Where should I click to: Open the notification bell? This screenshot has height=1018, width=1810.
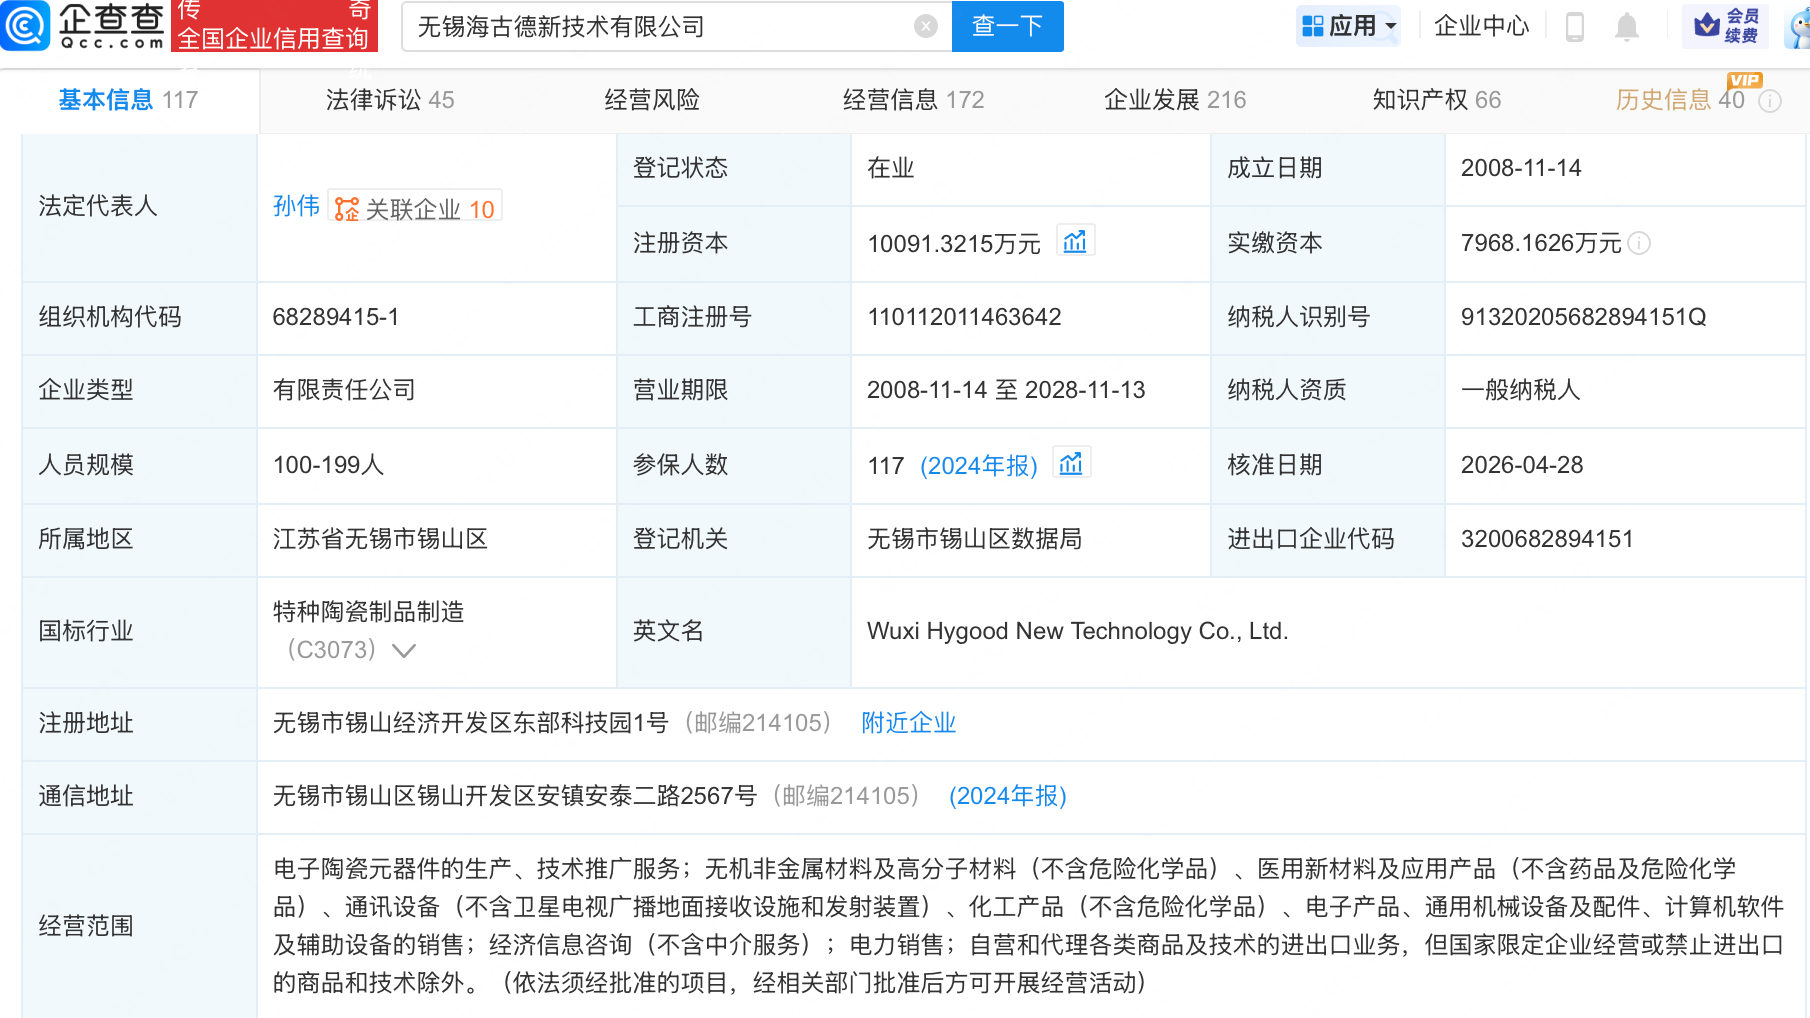pyautogui.click(x=1627, y=27)
